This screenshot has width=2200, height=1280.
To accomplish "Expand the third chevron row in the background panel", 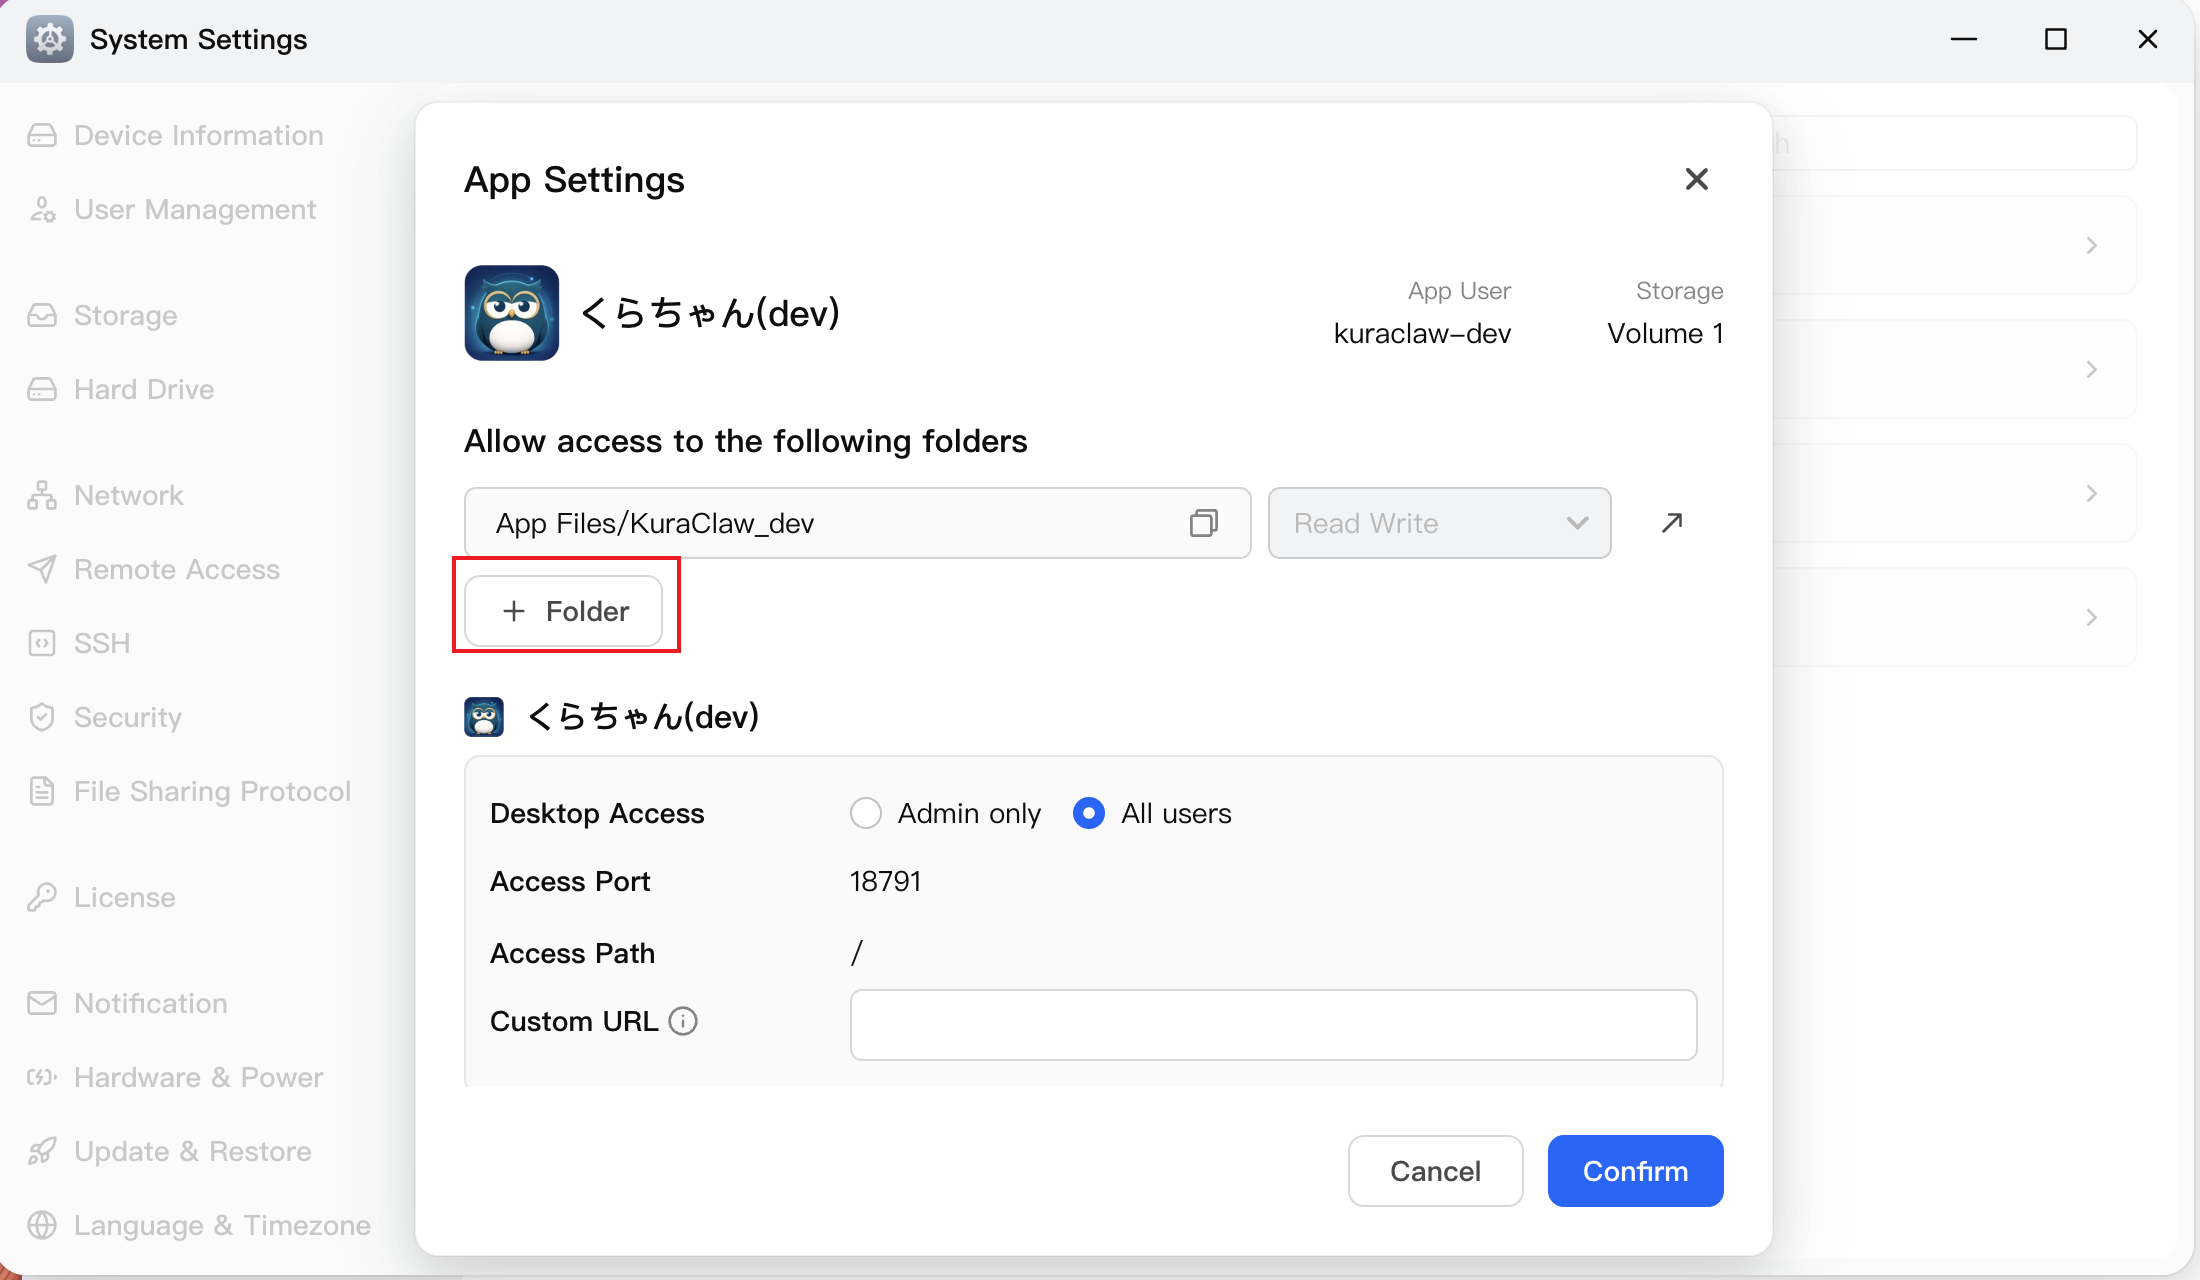I will (2092, 493).
